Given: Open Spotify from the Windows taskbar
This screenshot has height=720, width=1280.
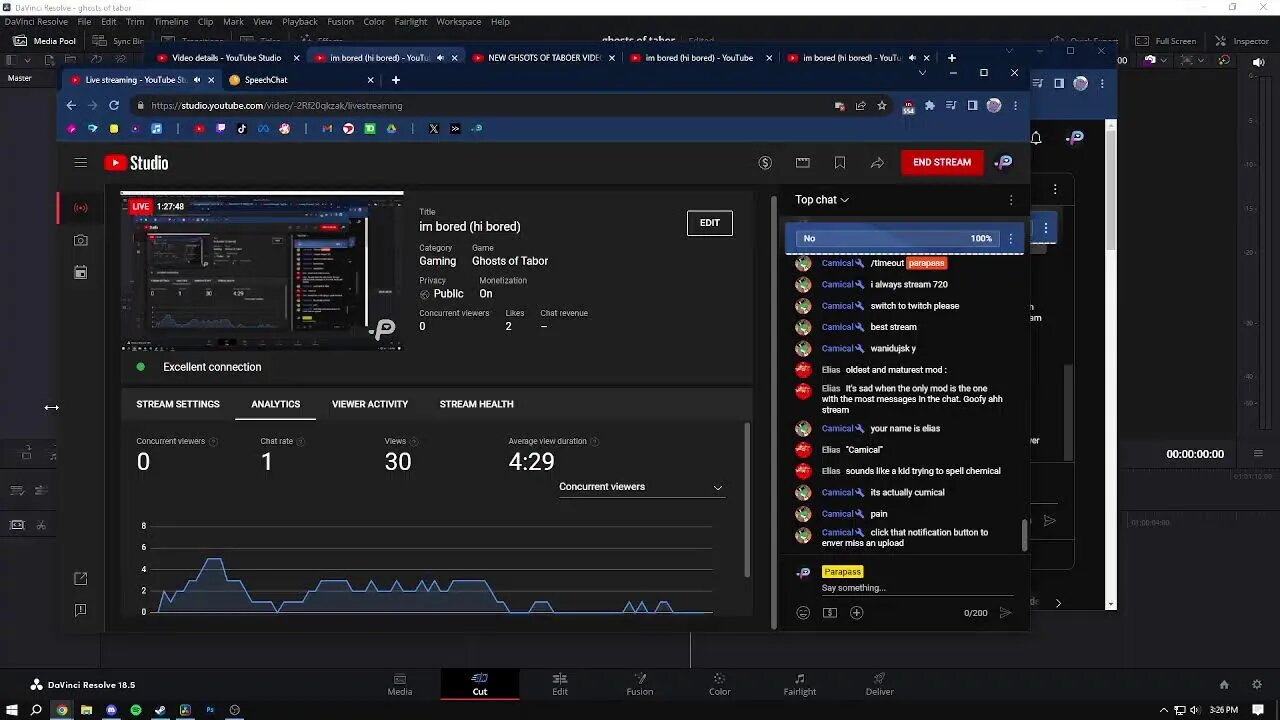Looking at the screenshot, I should pyautogui.click(x=136, y=710).
